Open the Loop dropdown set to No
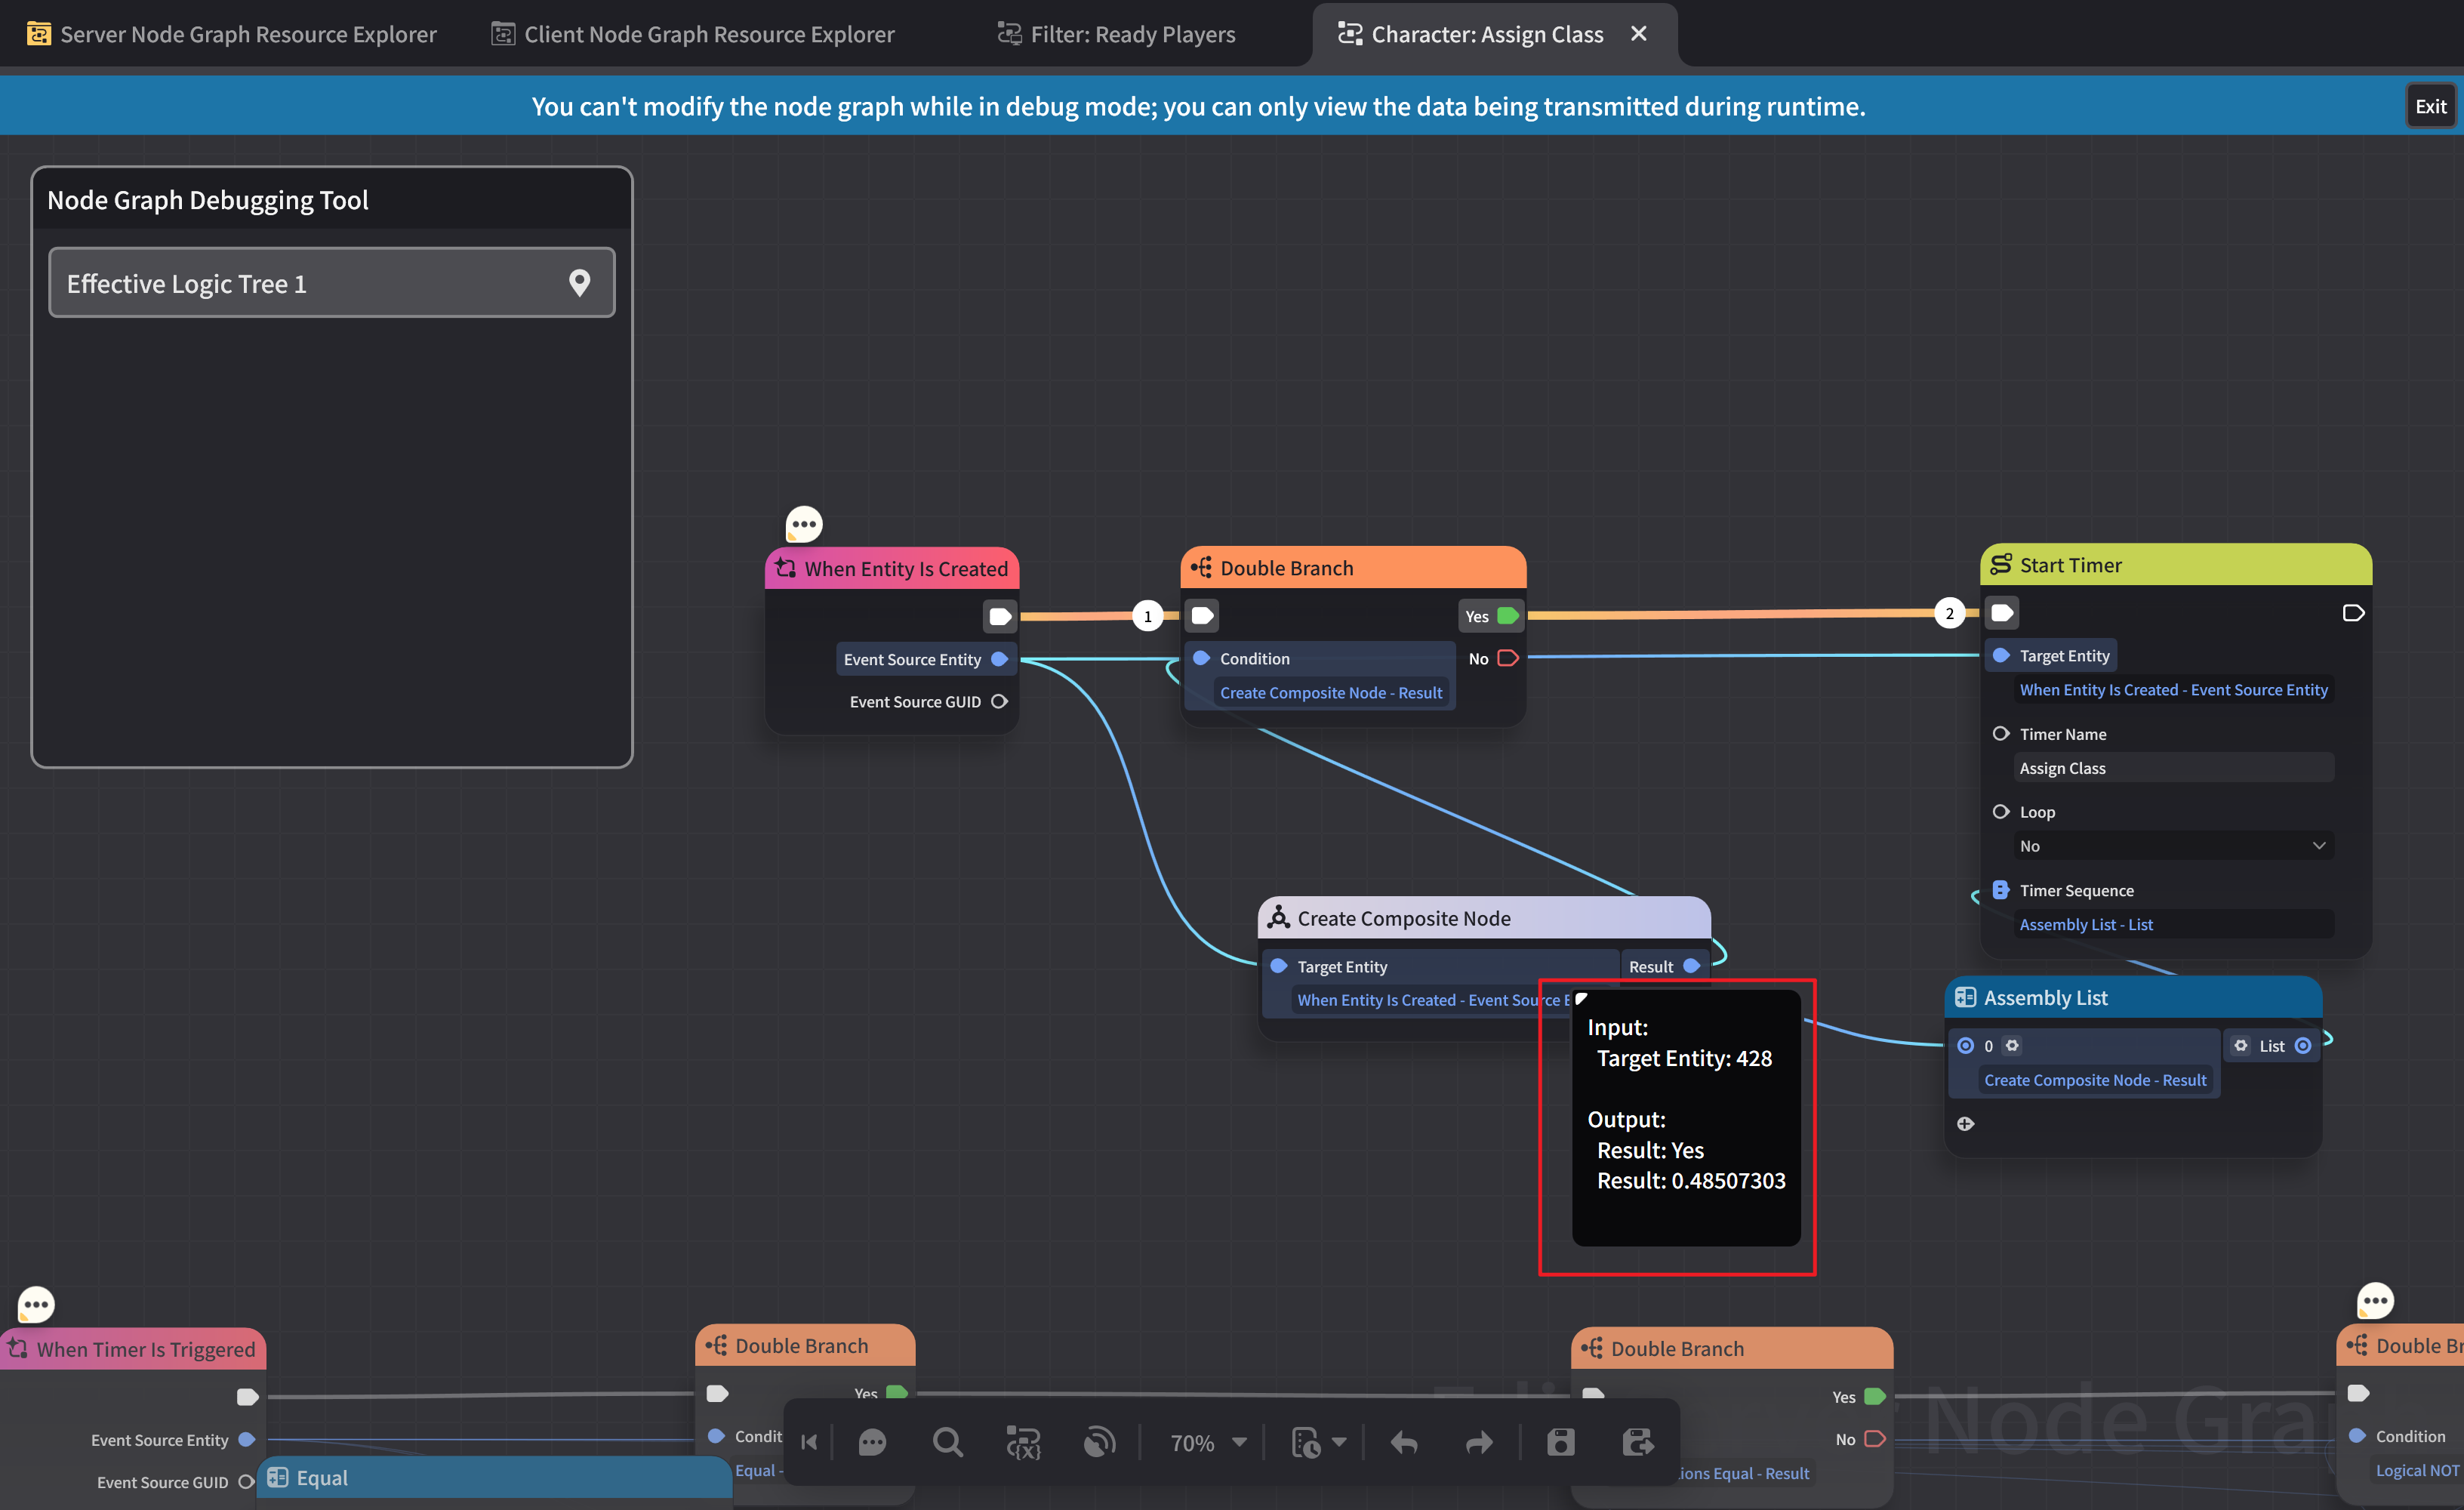Image resolution: width=2464 pixels, height=1510 pixels. [x=2173, y=846]
